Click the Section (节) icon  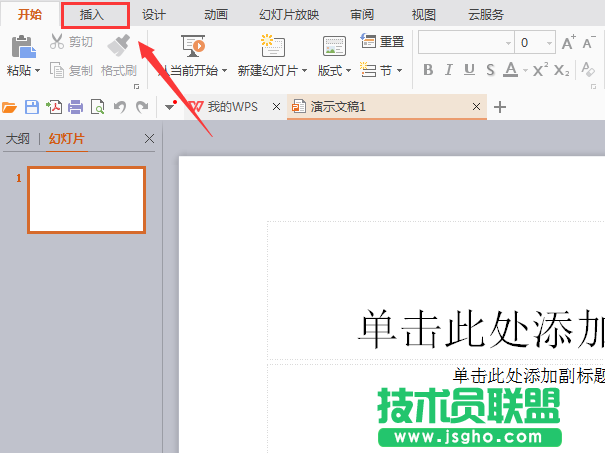coord(368,70)
